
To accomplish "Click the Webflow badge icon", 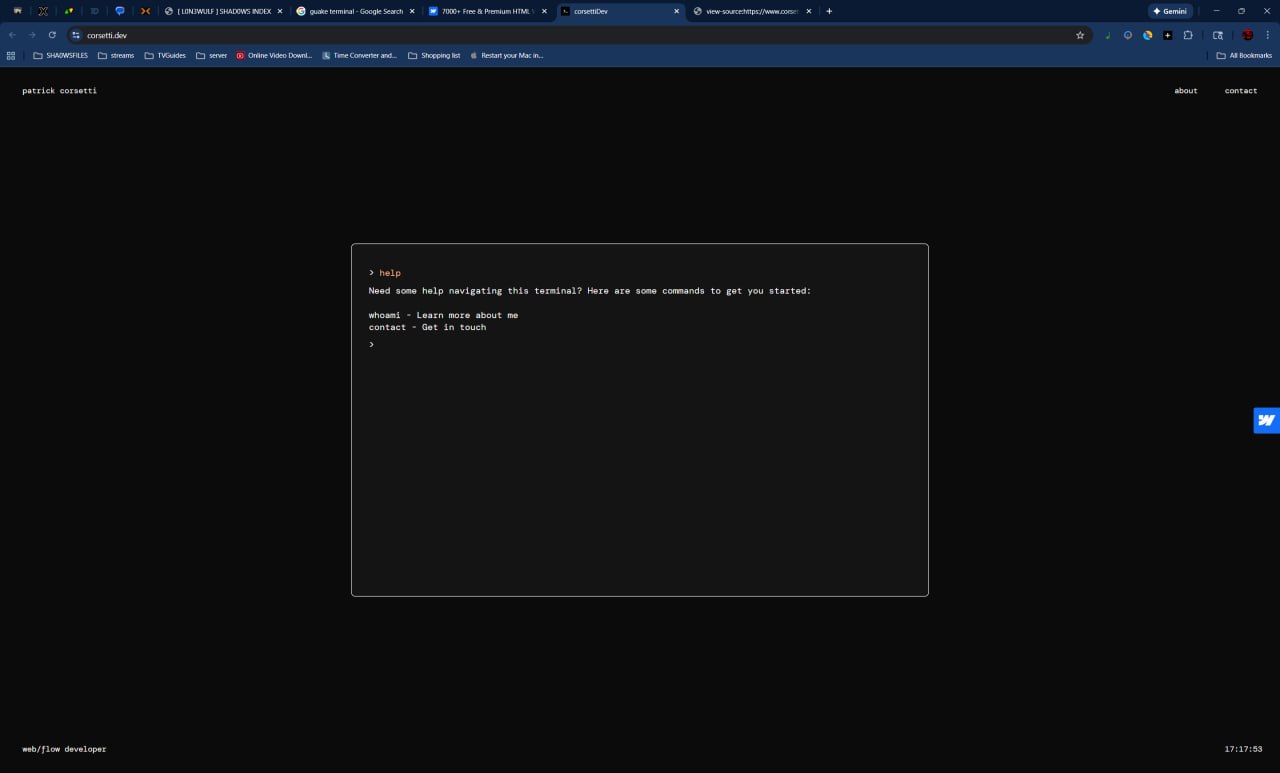I will tap(1266, 420).
